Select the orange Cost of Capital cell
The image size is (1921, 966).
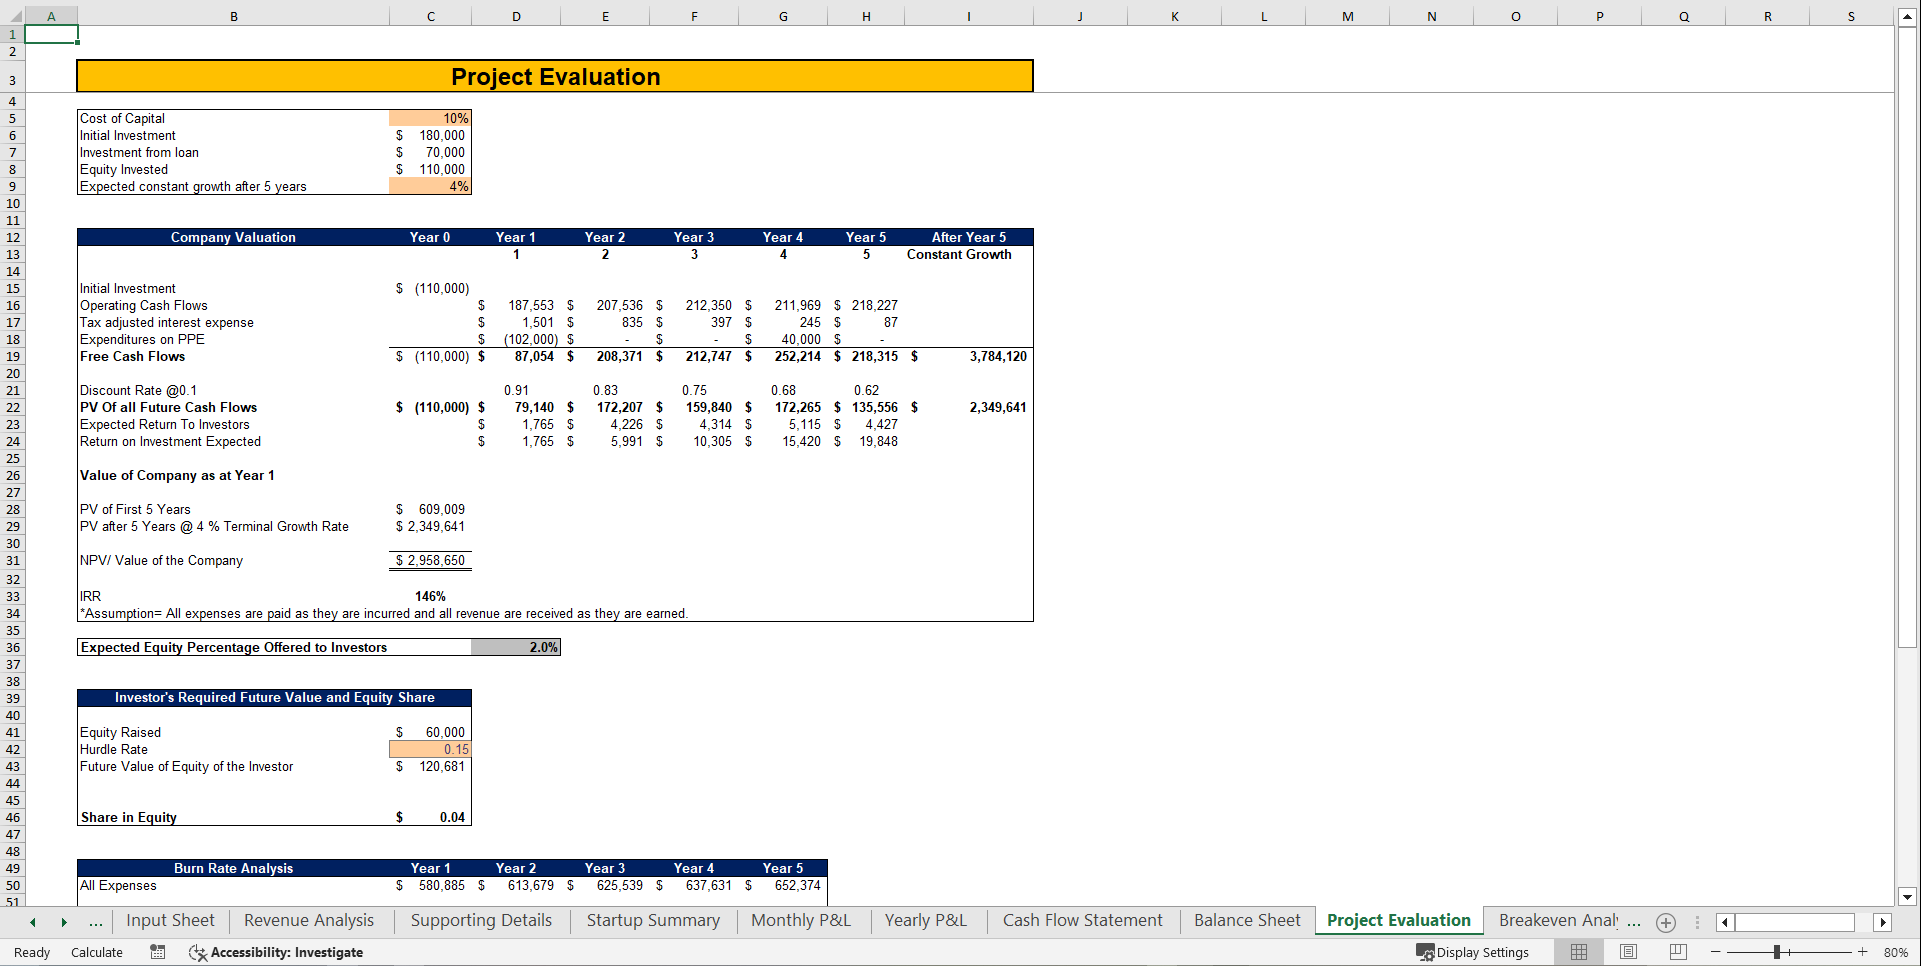coord(429,118)
